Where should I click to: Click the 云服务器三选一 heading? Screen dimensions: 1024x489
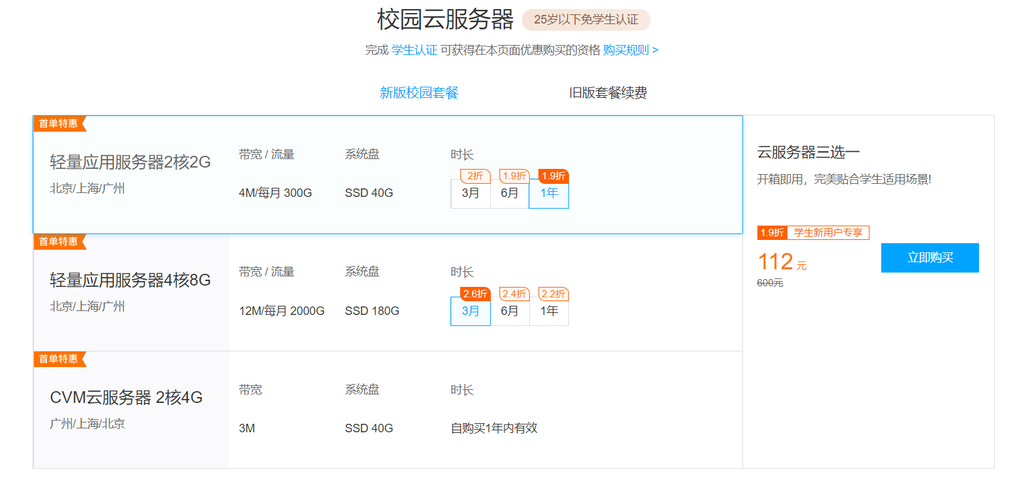pos(808,153)
